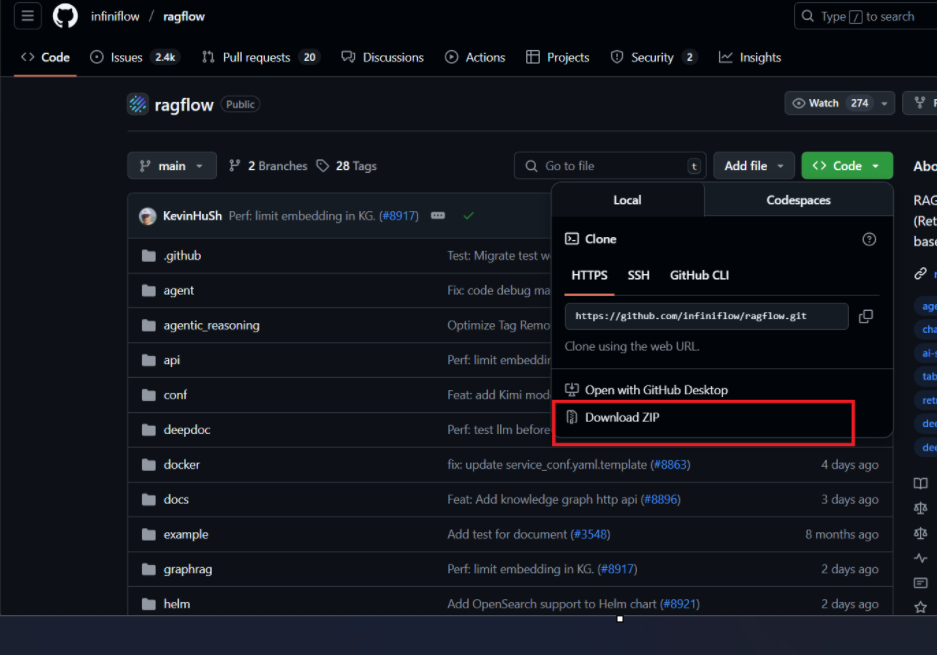Select the HTTPS clone option
Viewport: 937px width, 655px height.
[589, 276]
